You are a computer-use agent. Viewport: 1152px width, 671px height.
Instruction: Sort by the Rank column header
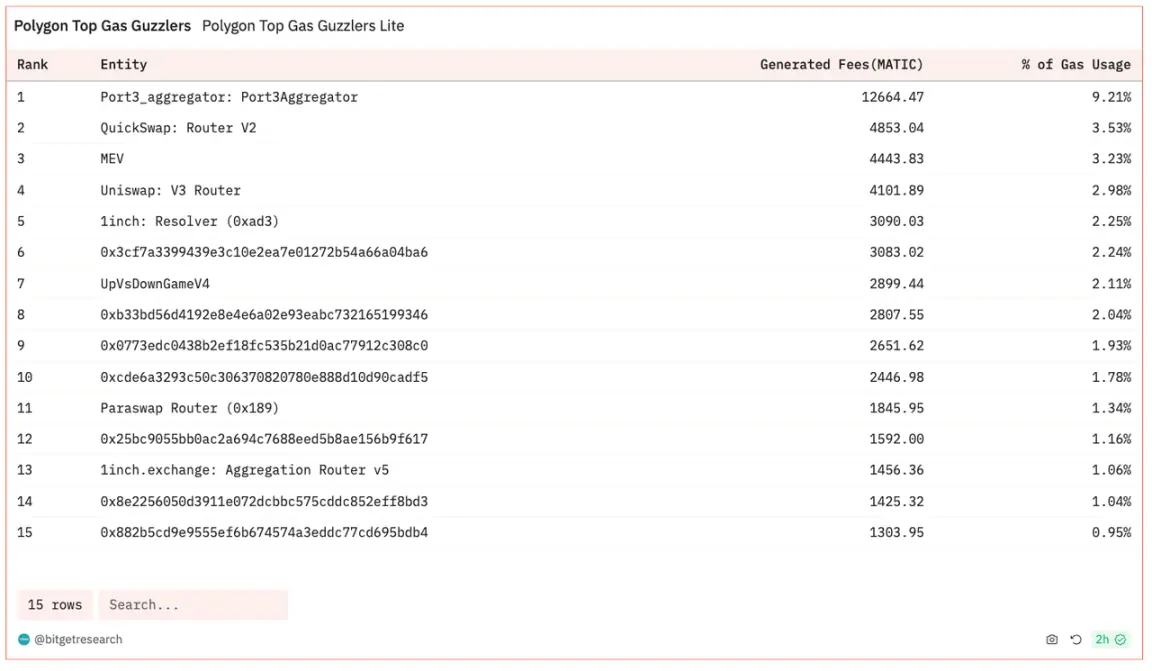(x=33, y=65)
